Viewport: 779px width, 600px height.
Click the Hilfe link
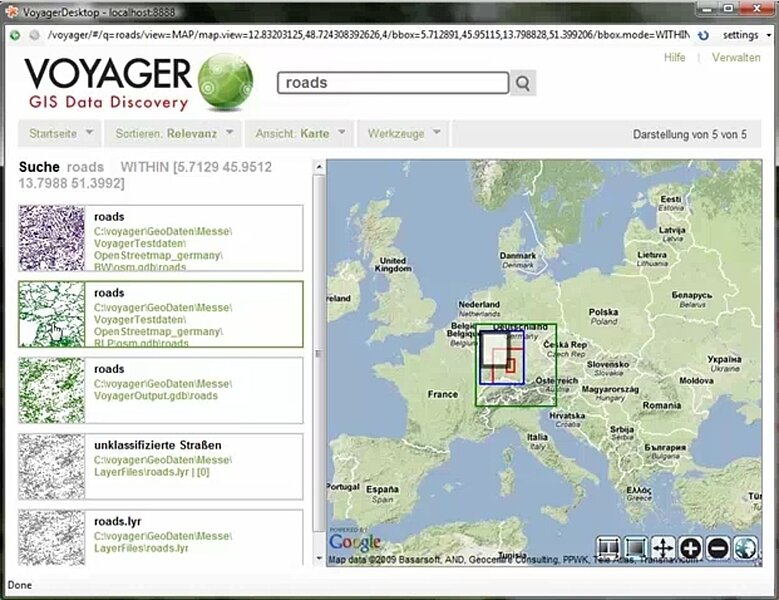pos(675,58)
